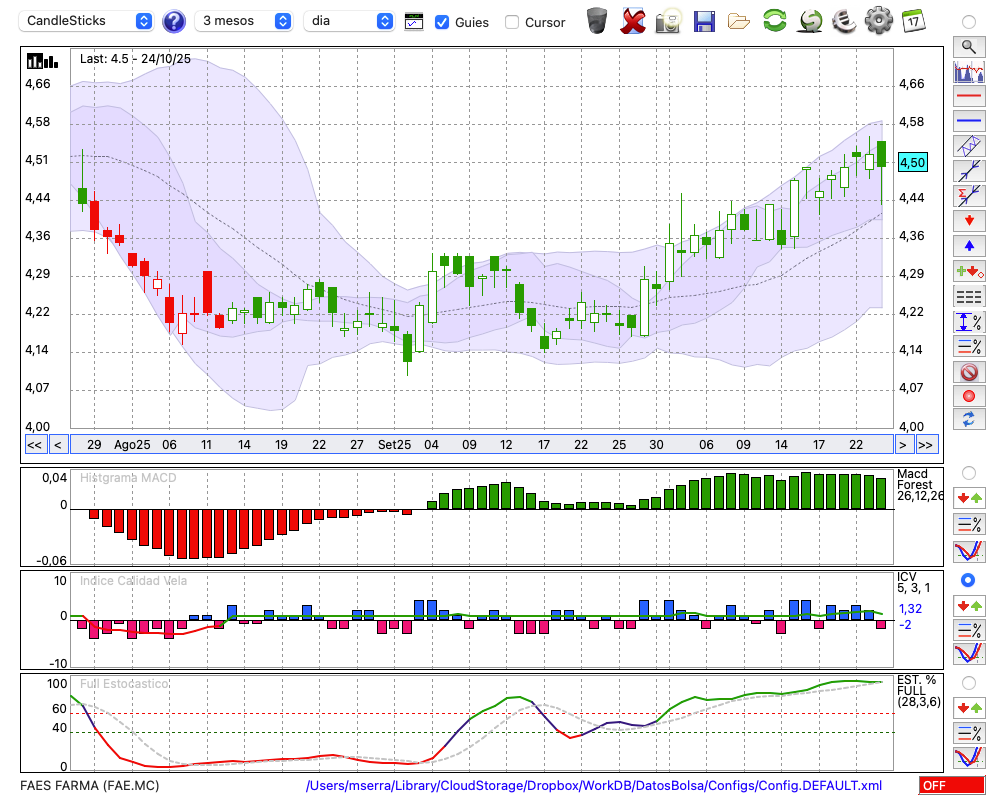Viewport: 1000px width, 800px height.
Task: Click the date axis scroll bar
Action: pyautogui.click(x=482, y=445)
